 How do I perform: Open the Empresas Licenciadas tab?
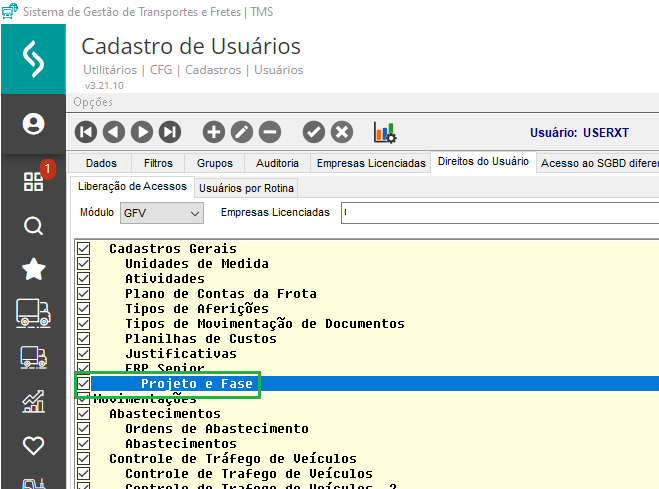pos(371,163)
